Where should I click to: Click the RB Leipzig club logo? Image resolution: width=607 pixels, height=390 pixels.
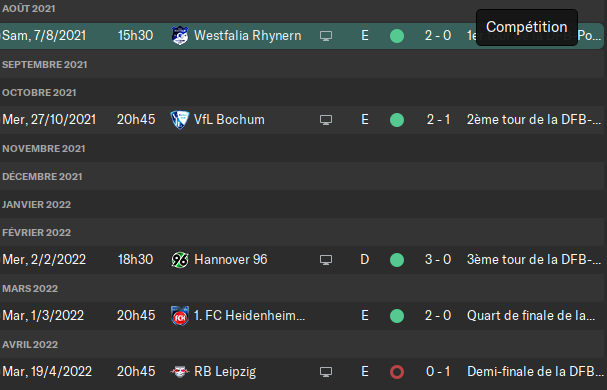point(180,372)
